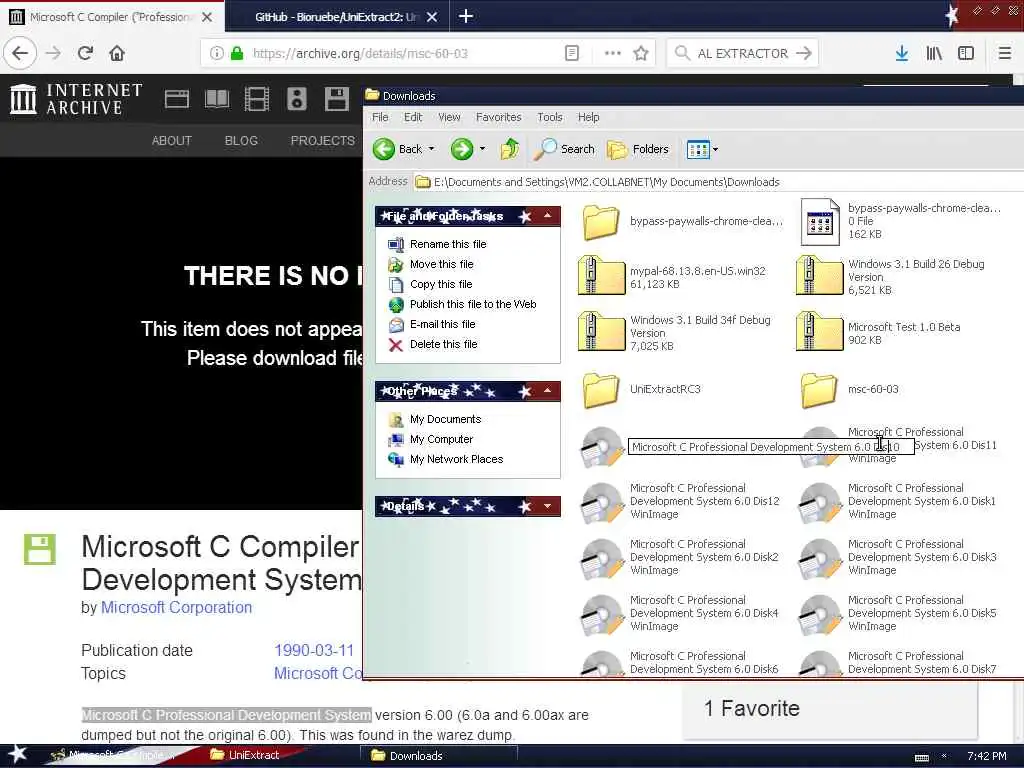
Task: Bookmark this page with the star
Action: coord(641,53)
